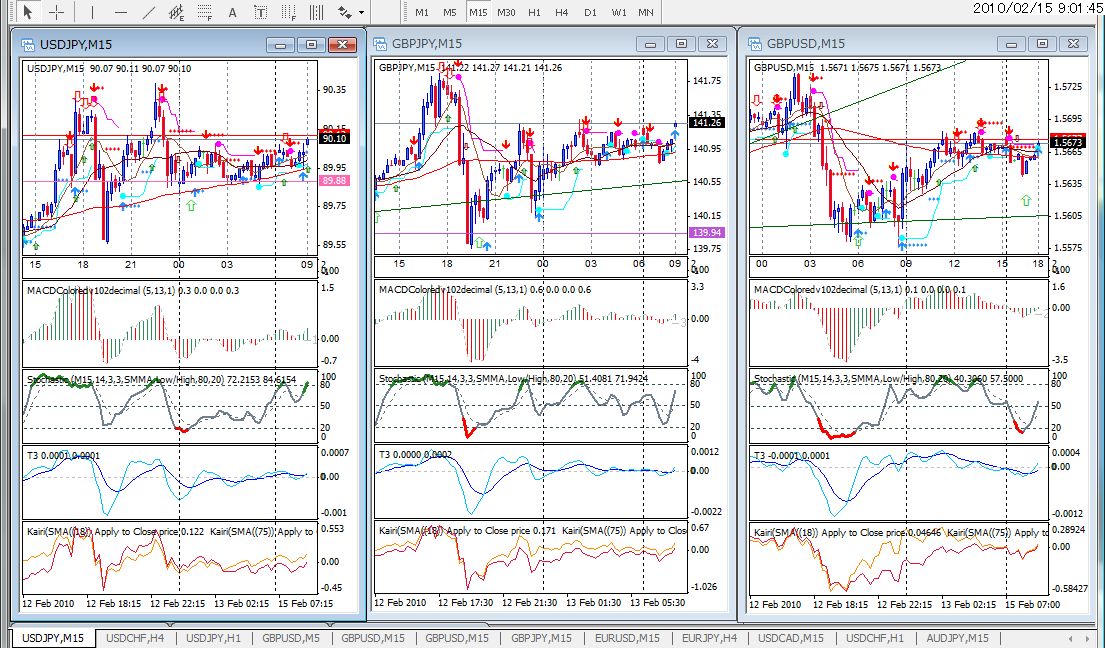Minimize the GBPJPY,M15 chart window
This screenshot has width=1105, height=648.
[x=650, y=44]
